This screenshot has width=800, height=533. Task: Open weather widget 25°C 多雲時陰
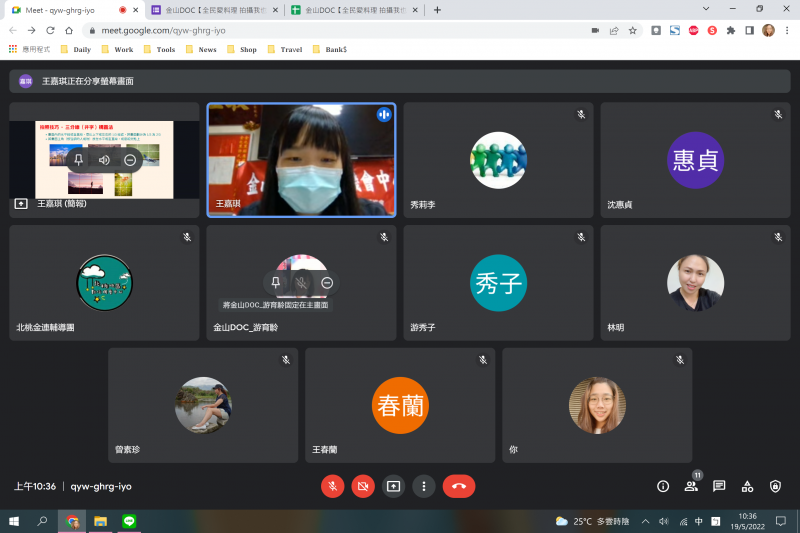tap(592, 521)
